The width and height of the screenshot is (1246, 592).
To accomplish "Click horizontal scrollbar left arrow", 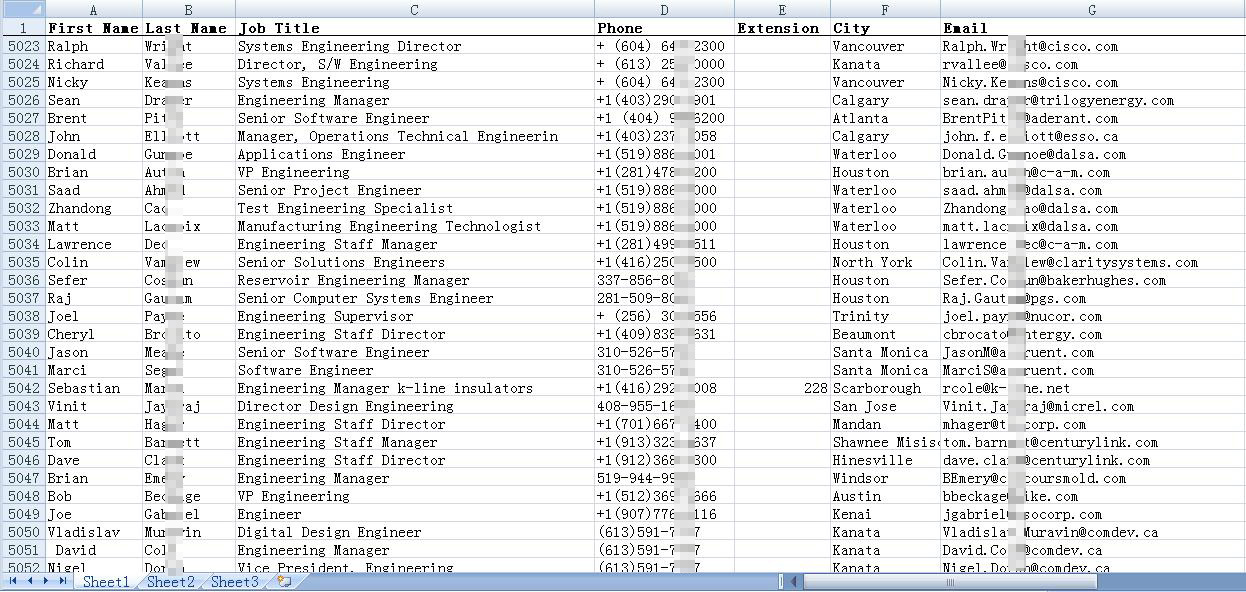I will pos(795,581).
